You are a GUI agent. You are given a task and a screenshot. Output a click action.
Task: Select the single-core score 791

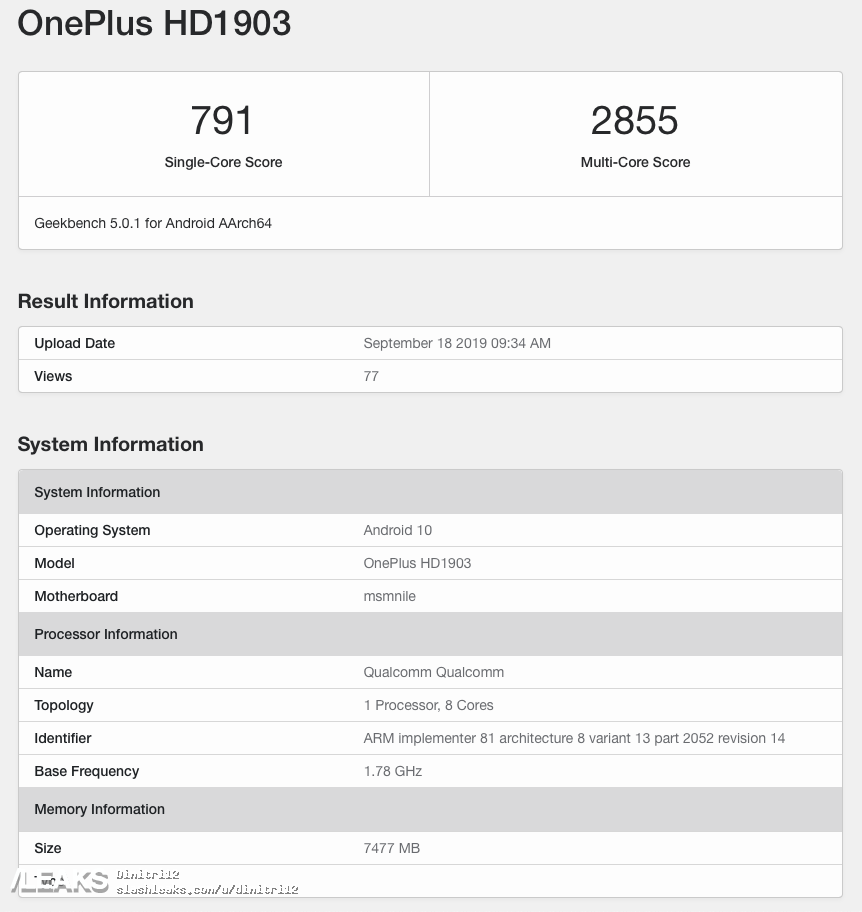click(222, 120)
